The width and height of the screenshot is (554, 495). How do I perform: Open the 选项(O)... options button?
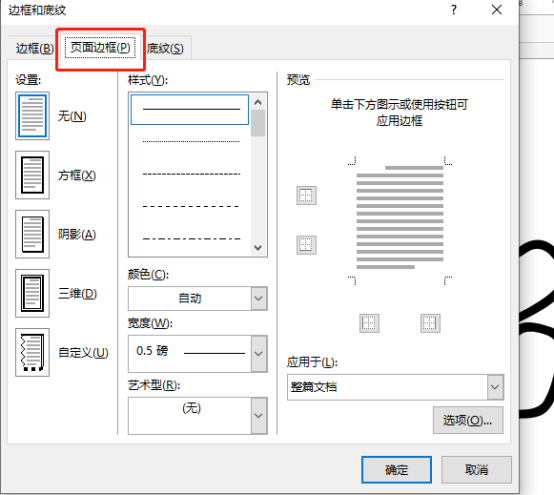click(x=468, y=420)
